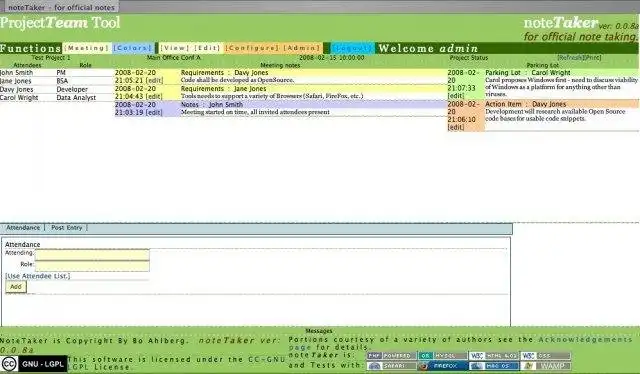Image resolution: width=640 pixels, height=374 pixels.
Task: Click the 'Meeting started on time' note
Action: tap(255, 112)
